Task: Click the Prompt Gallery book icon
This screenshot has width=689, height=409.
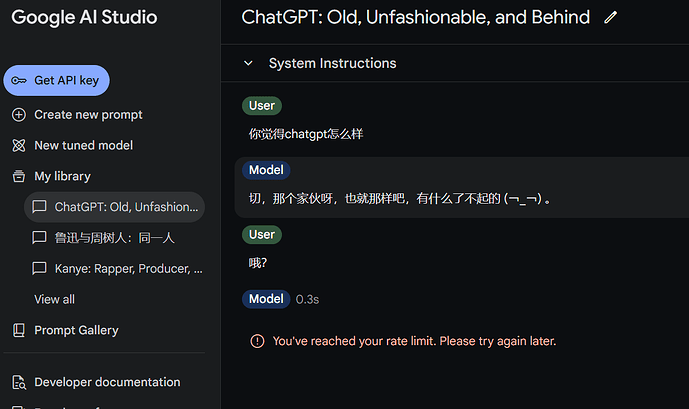Action: [x=18, y=330]
